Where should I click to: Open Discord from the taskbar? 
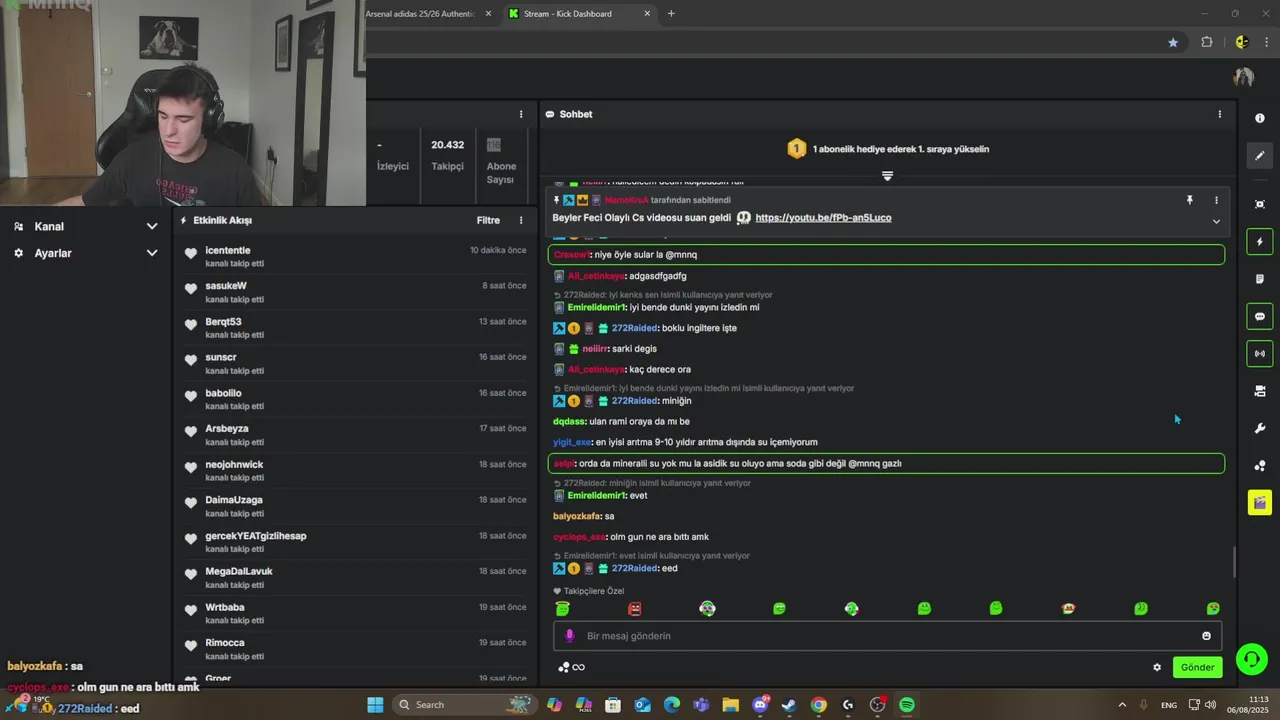760,705
